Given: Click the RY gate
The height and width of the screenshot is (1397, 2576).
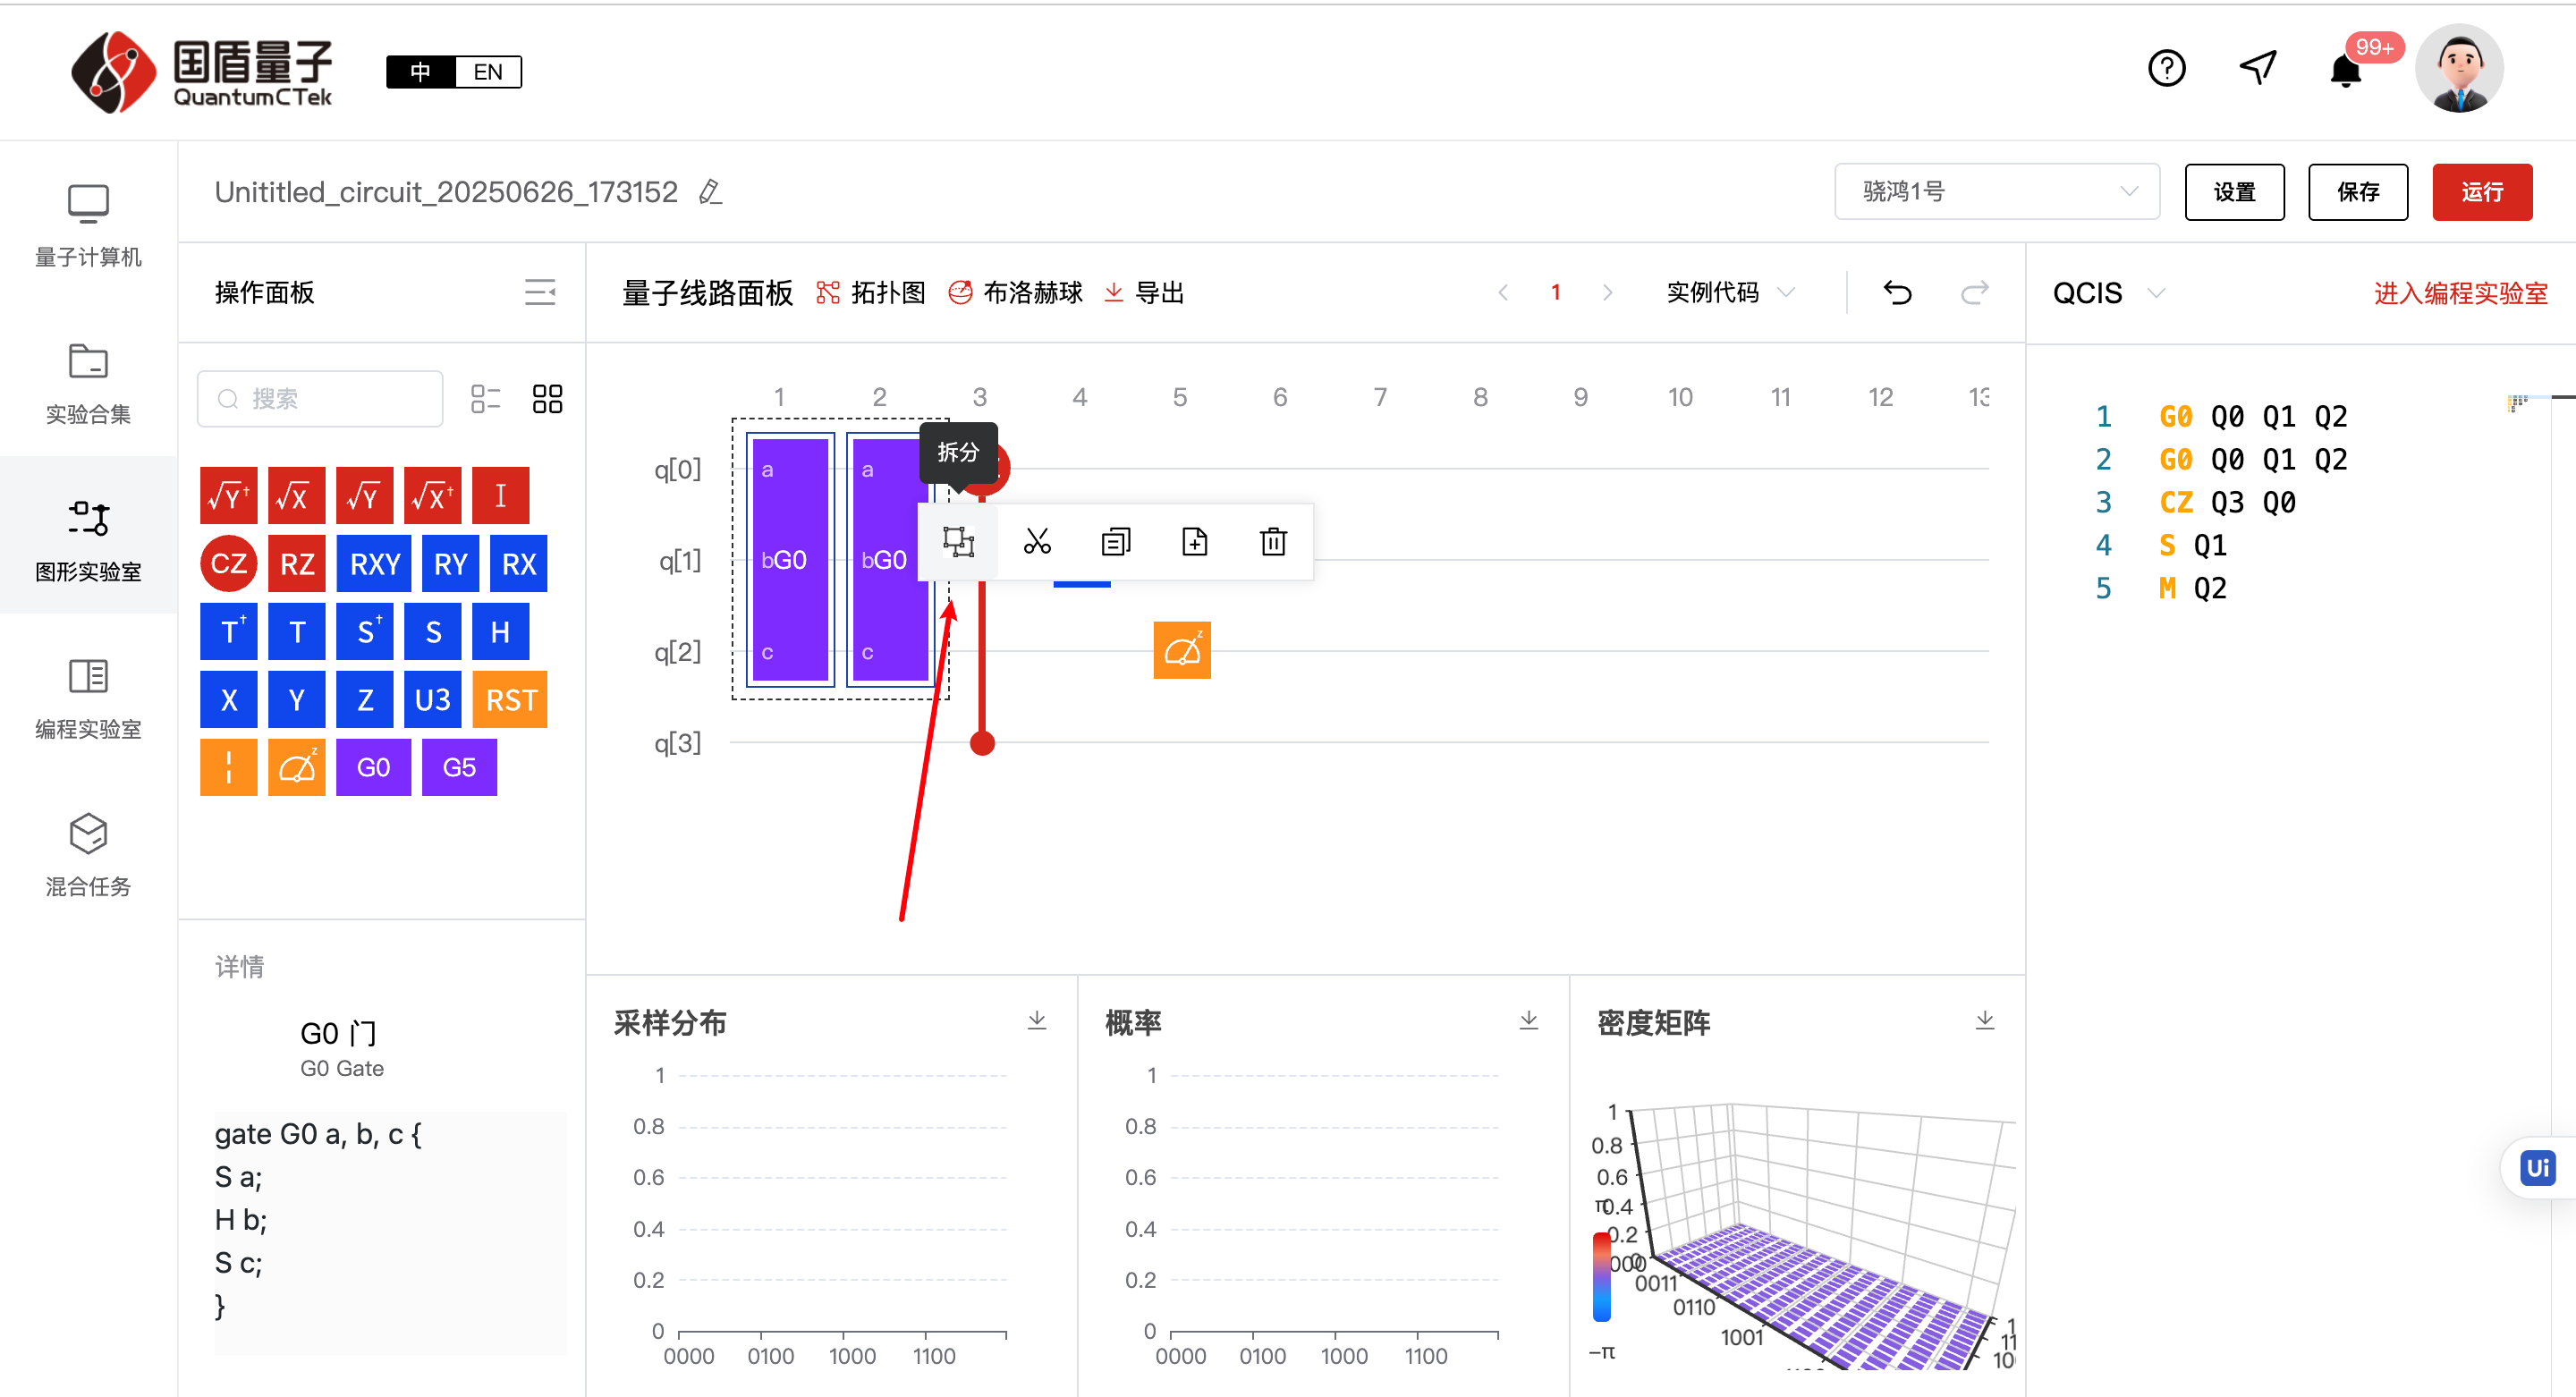Looking at the screenshot, I should [x=450, y=563].
